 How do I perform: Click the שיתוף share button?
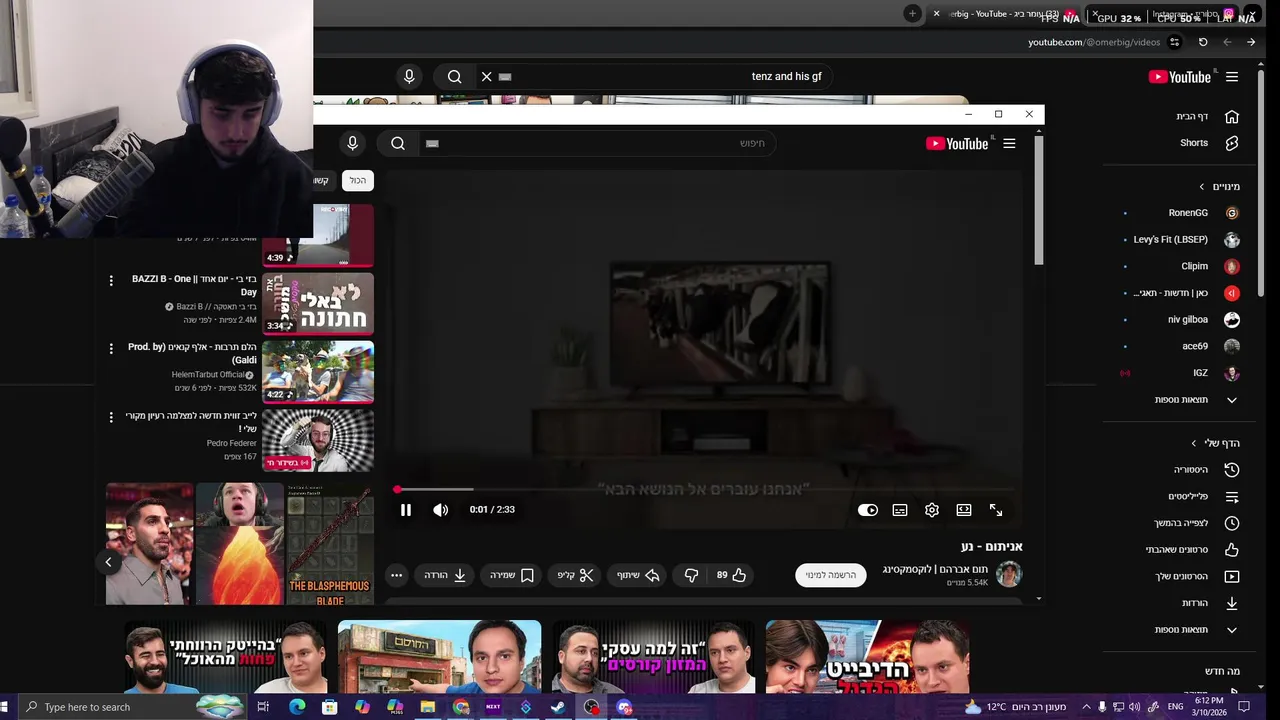point(638,575)
